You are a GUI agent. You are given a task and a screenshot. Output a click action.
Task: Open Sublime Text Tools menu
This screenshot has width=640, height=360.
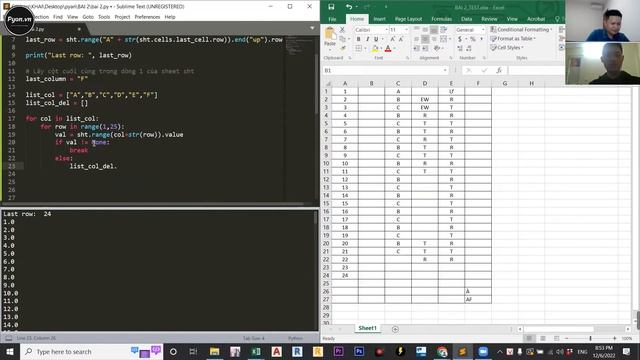pyautogui.click(x=104, y=17)
